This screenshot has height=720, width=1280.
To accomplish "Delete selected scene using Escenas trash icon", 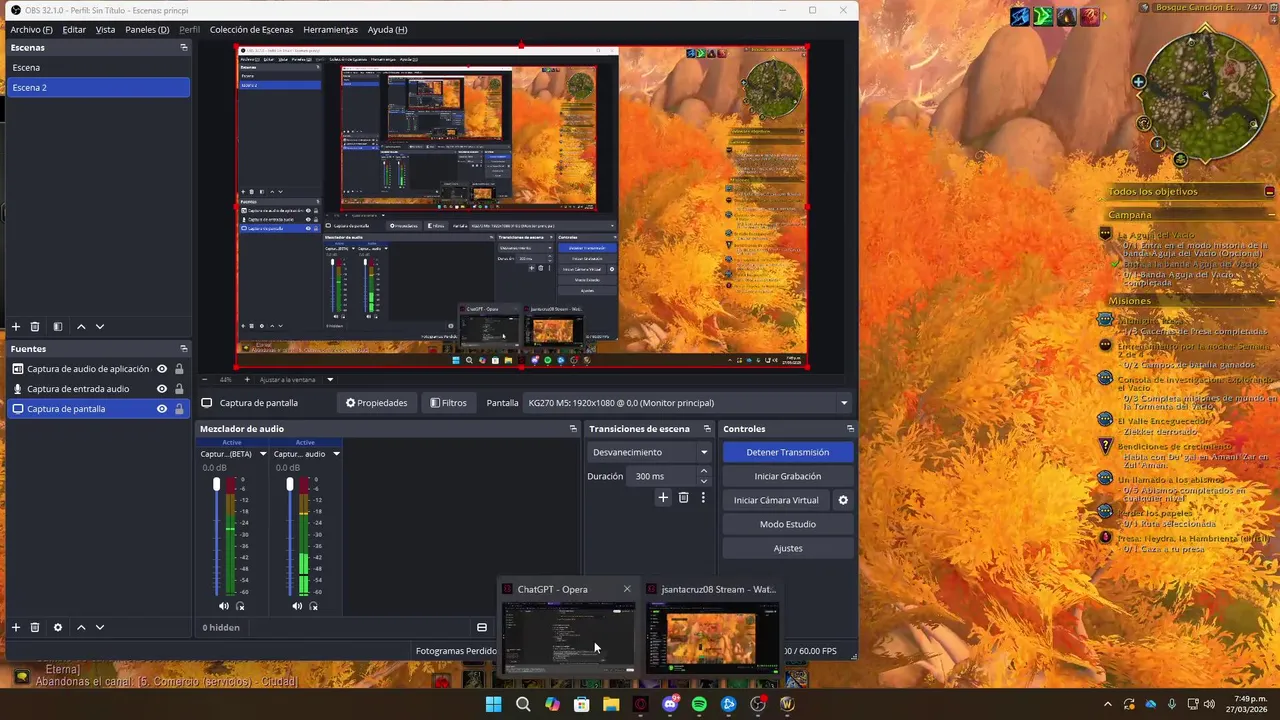I will (x=35, y=326).
